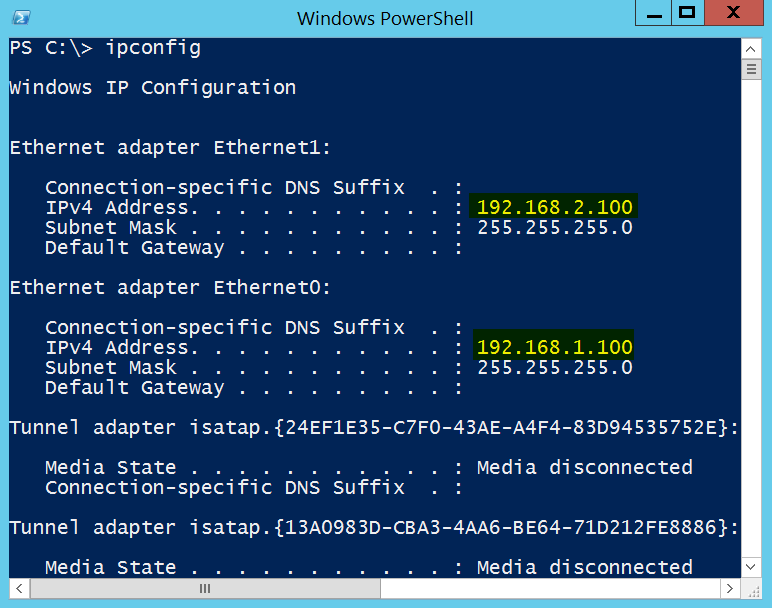Click the horizontal scrollbar right arrow
Image resolution: width=772 pixels, height=608 pixels.
(x=731, y=588)
